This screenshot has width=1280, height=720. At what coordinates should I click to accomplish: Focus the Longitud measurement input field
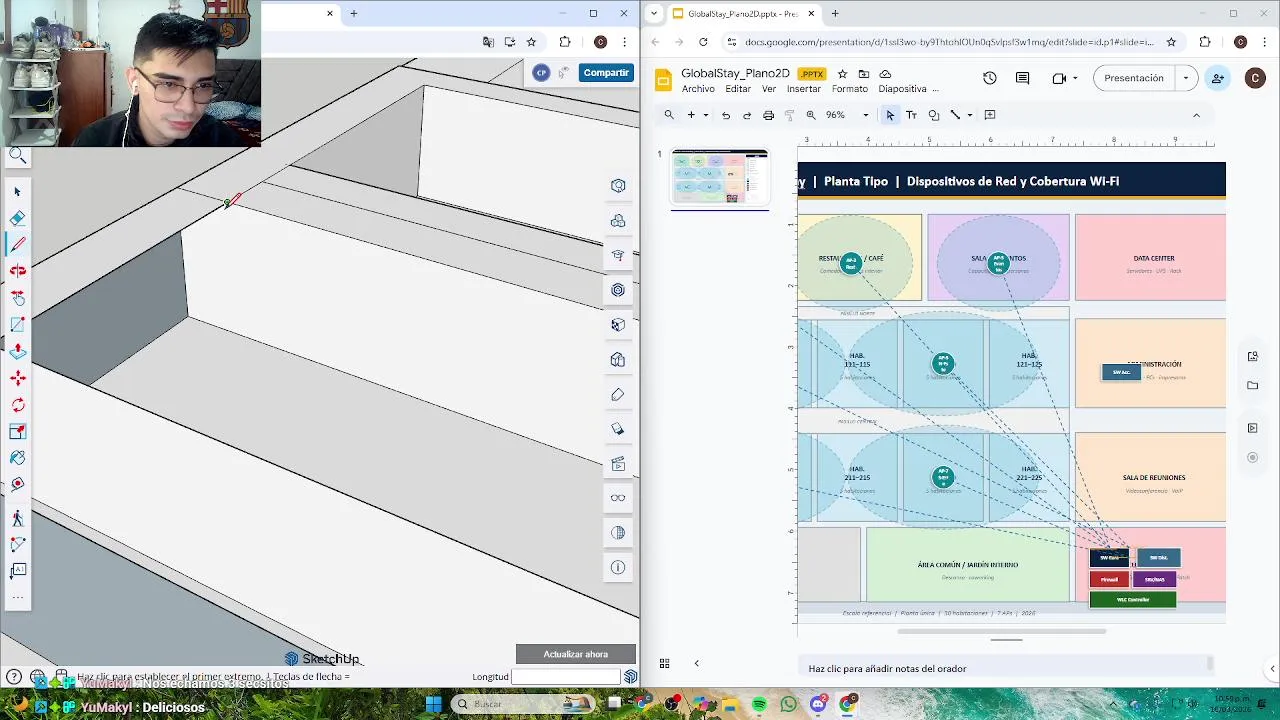(565, 677)
